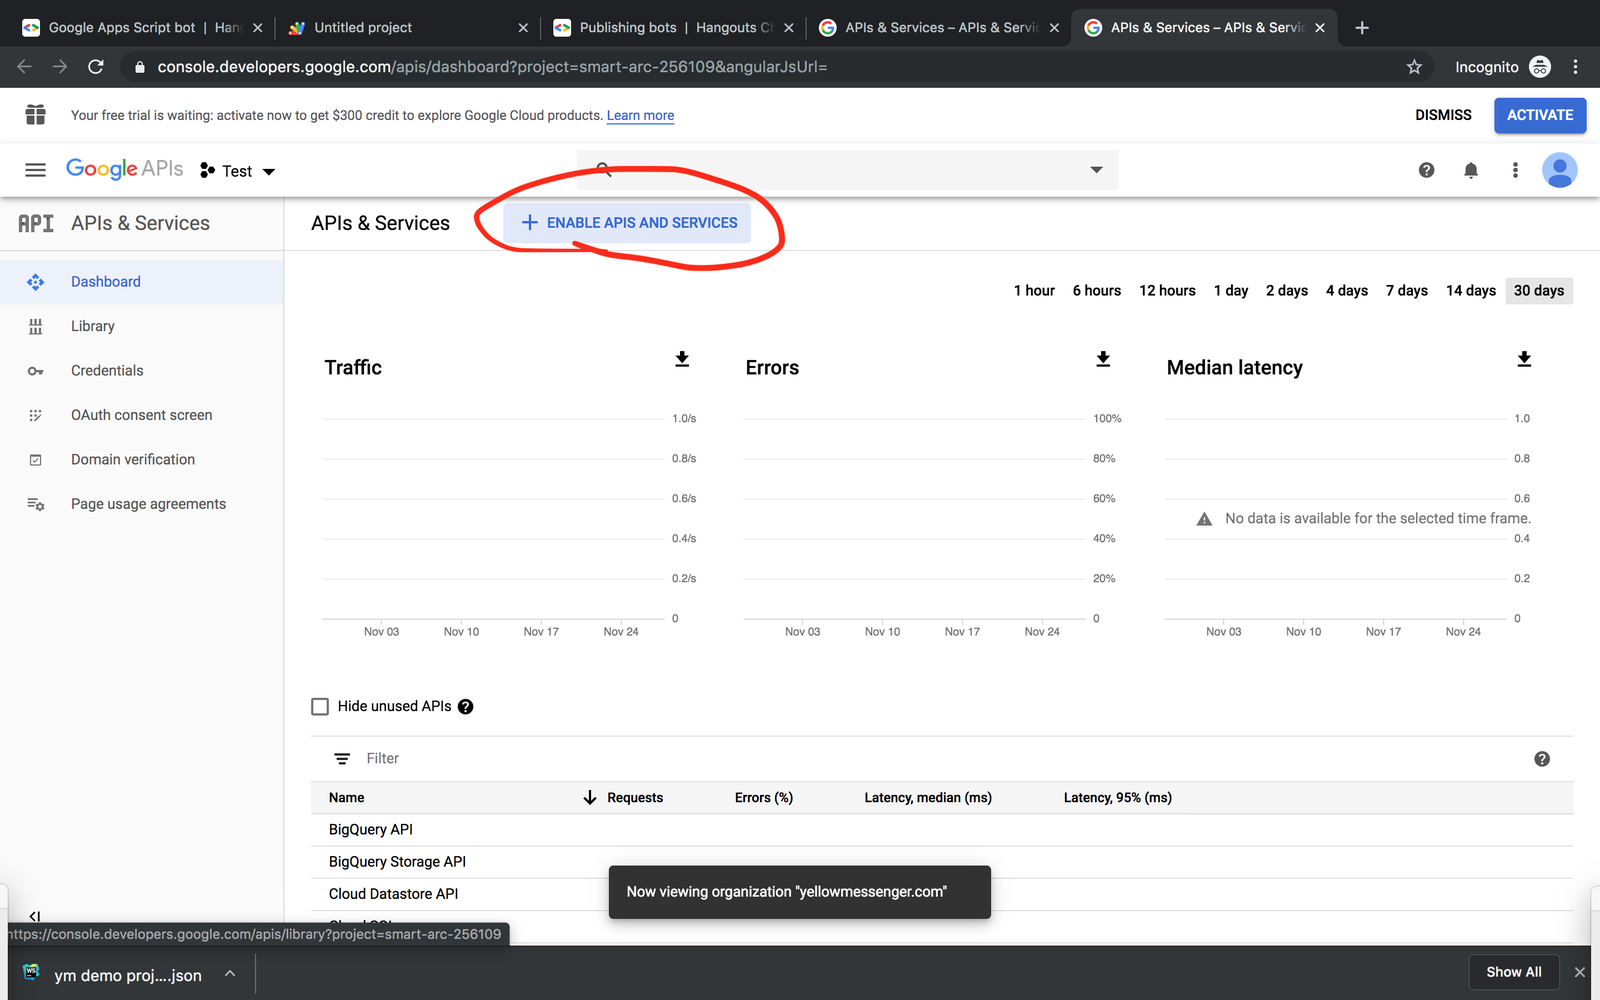
Task: Collapse the side navigation panel
Action: pyautogui.click(x=34, y=916)
